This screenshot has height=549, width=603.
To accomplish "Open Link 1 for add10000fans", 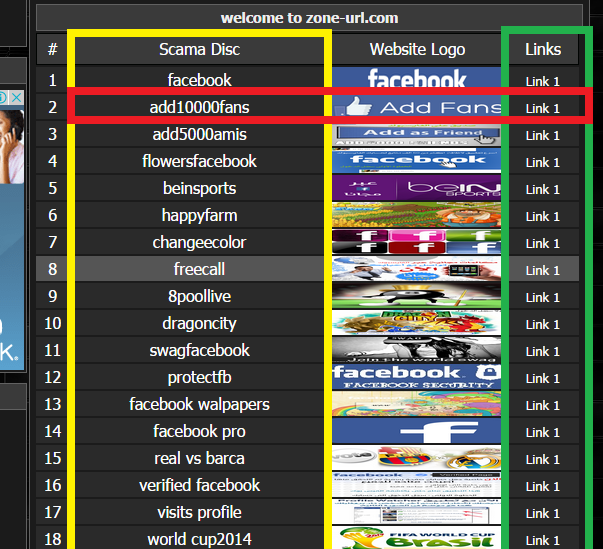I will [x=543, y=108].
